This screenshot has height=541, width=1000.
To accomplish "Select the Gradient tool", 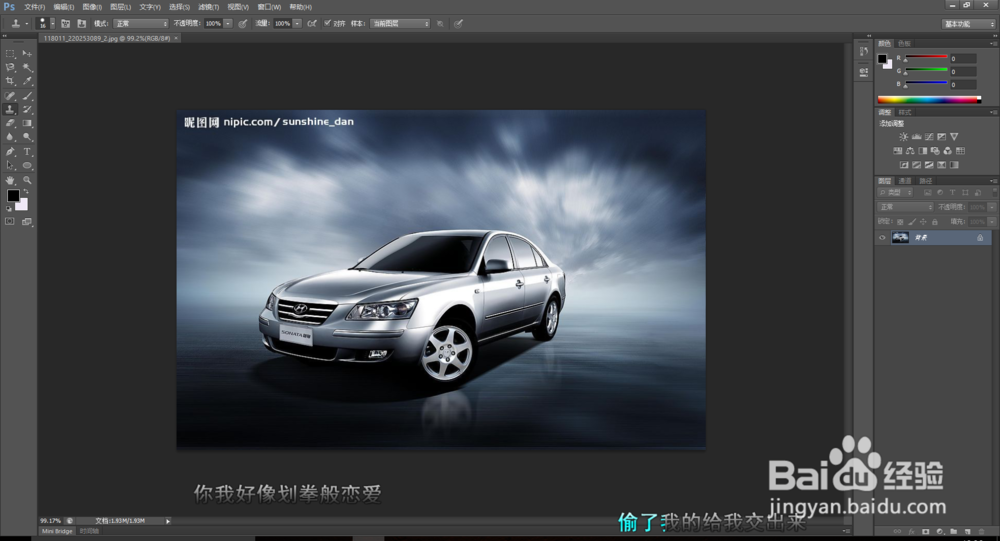I will pyautogui.click(x=27, y=123).
